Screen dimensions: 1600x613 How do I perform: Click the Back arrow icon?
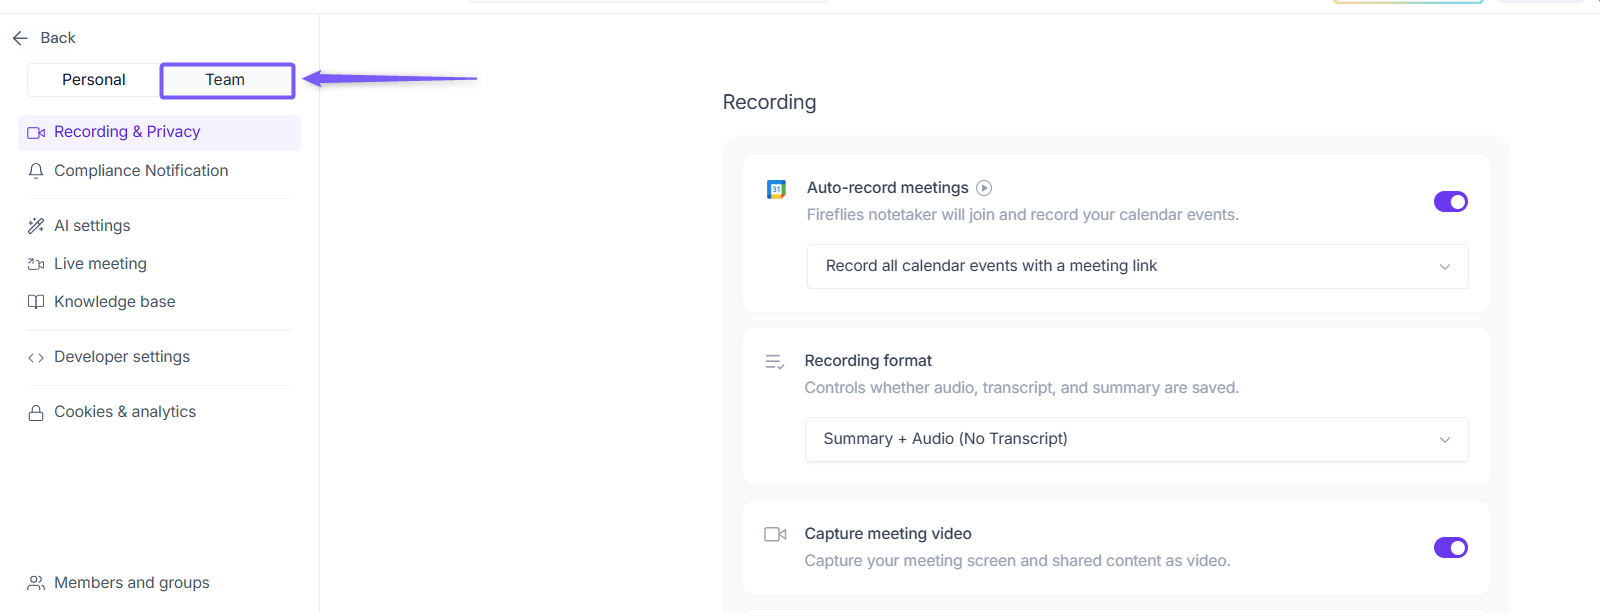click(20, 38)
